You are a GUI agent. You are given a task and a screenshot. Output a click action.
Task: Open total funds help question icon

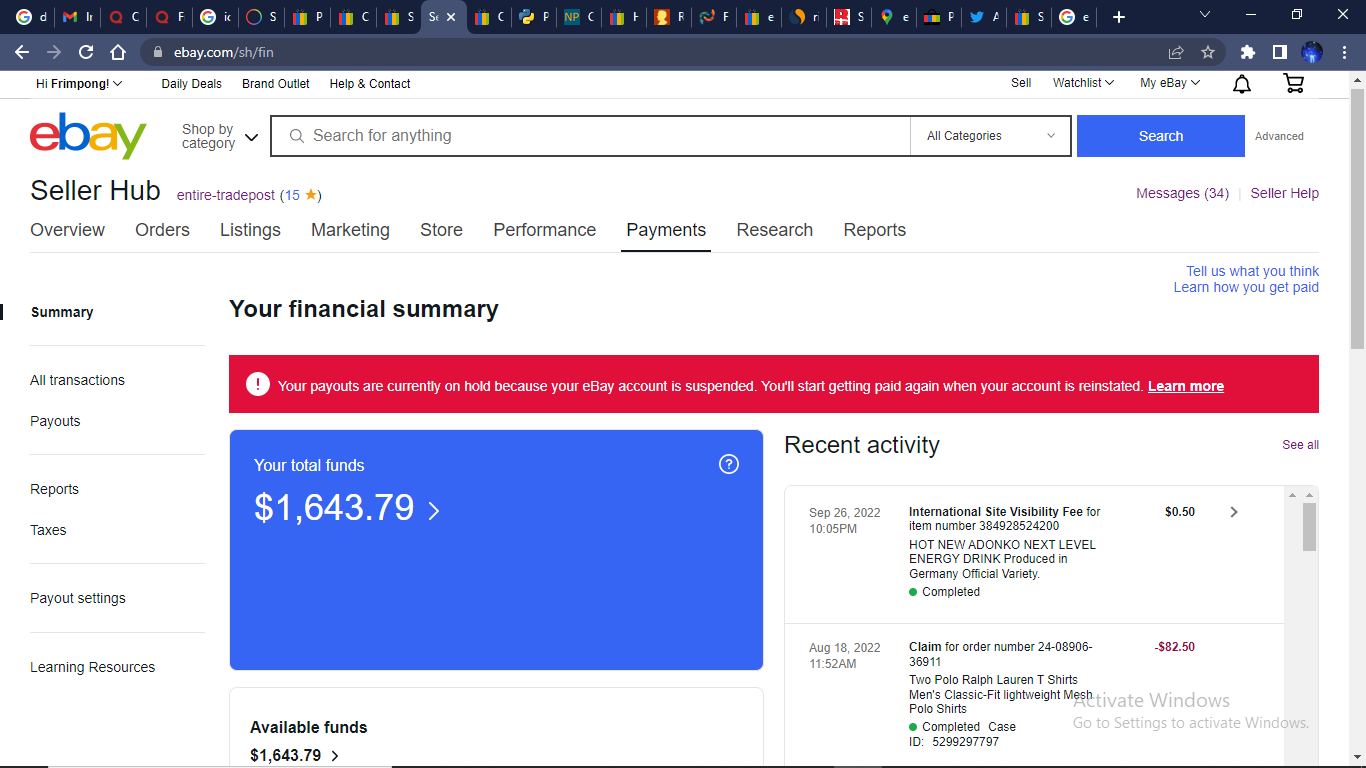pos(729,464)
